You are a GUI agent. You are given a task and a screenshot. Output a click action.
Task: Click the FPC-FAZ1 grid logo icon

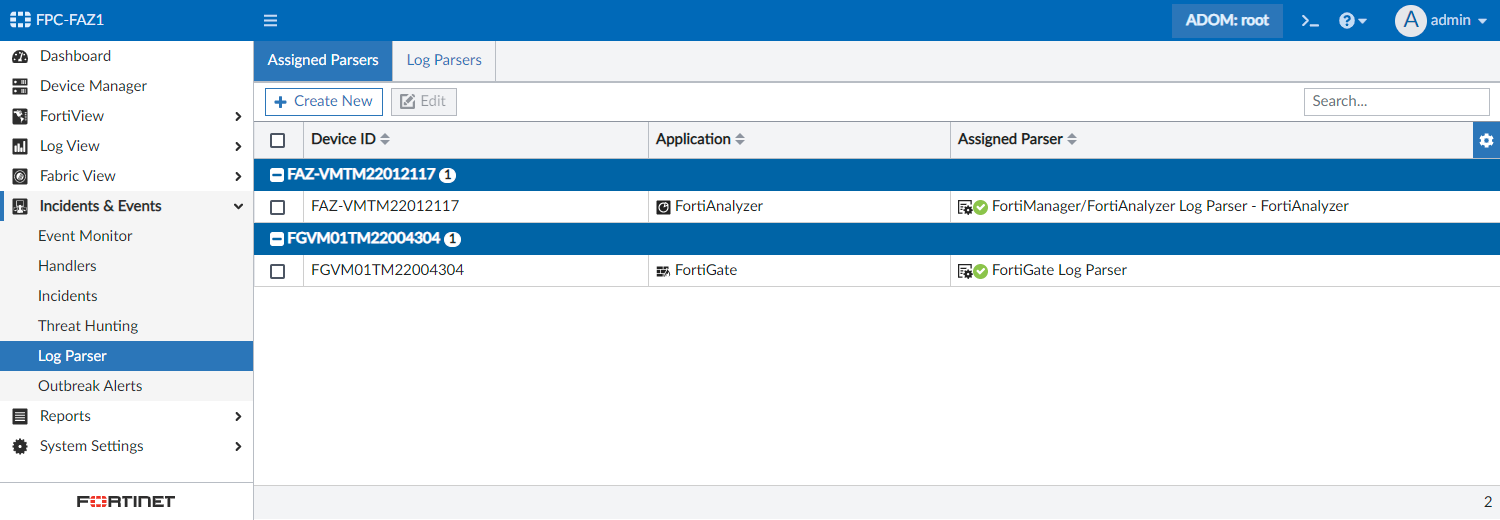[20, 20]
